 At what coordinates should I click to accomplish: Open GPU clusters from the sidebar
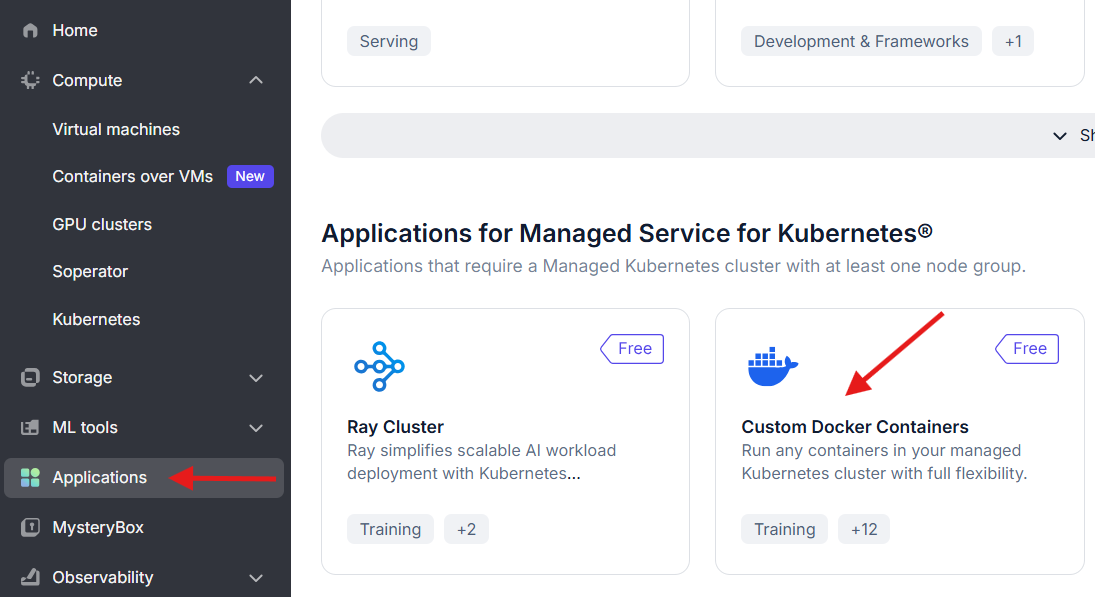coord(101,224)
